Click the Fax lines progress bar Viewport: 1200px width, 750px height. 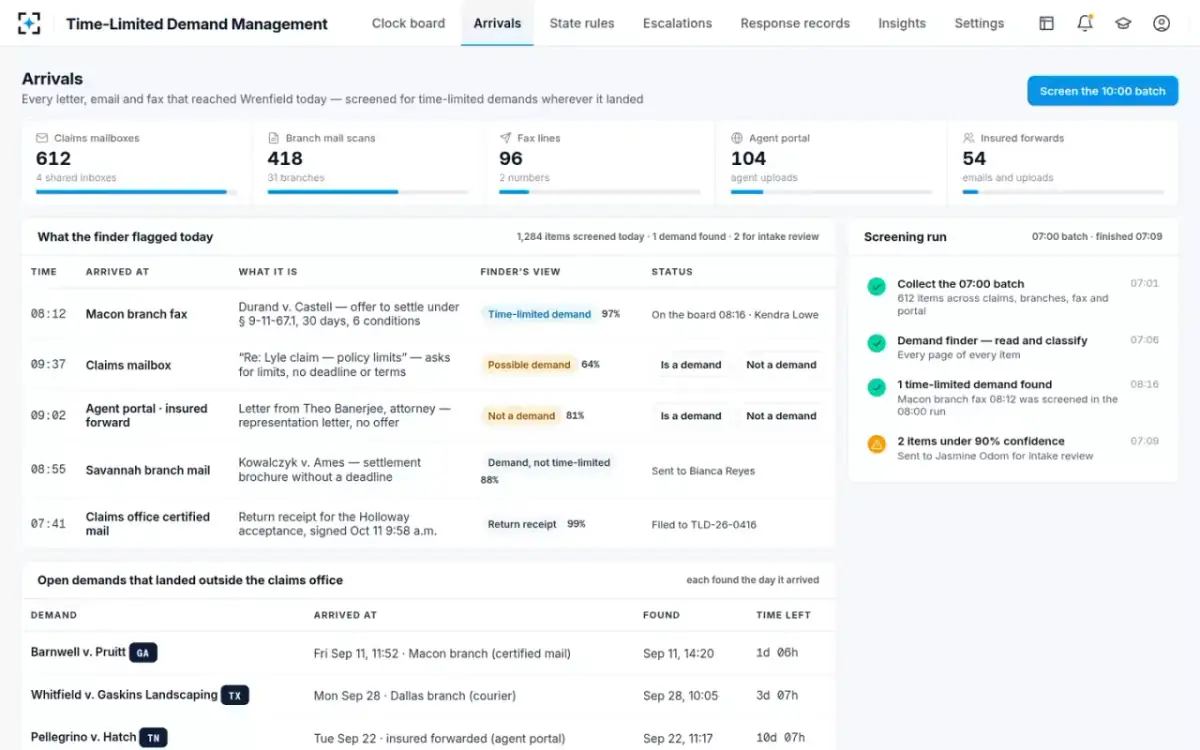pyautogui.click(x=599, y=192)
